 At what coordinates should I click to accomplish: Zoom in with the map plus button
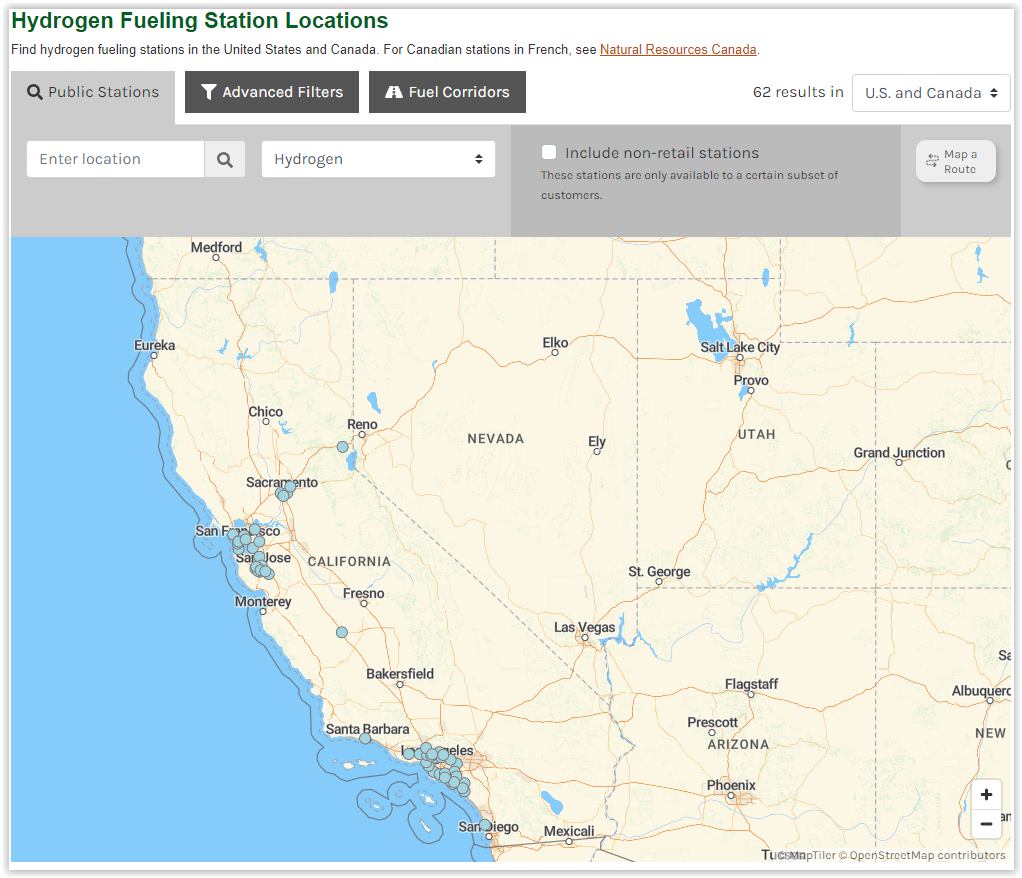click(986, 795)
